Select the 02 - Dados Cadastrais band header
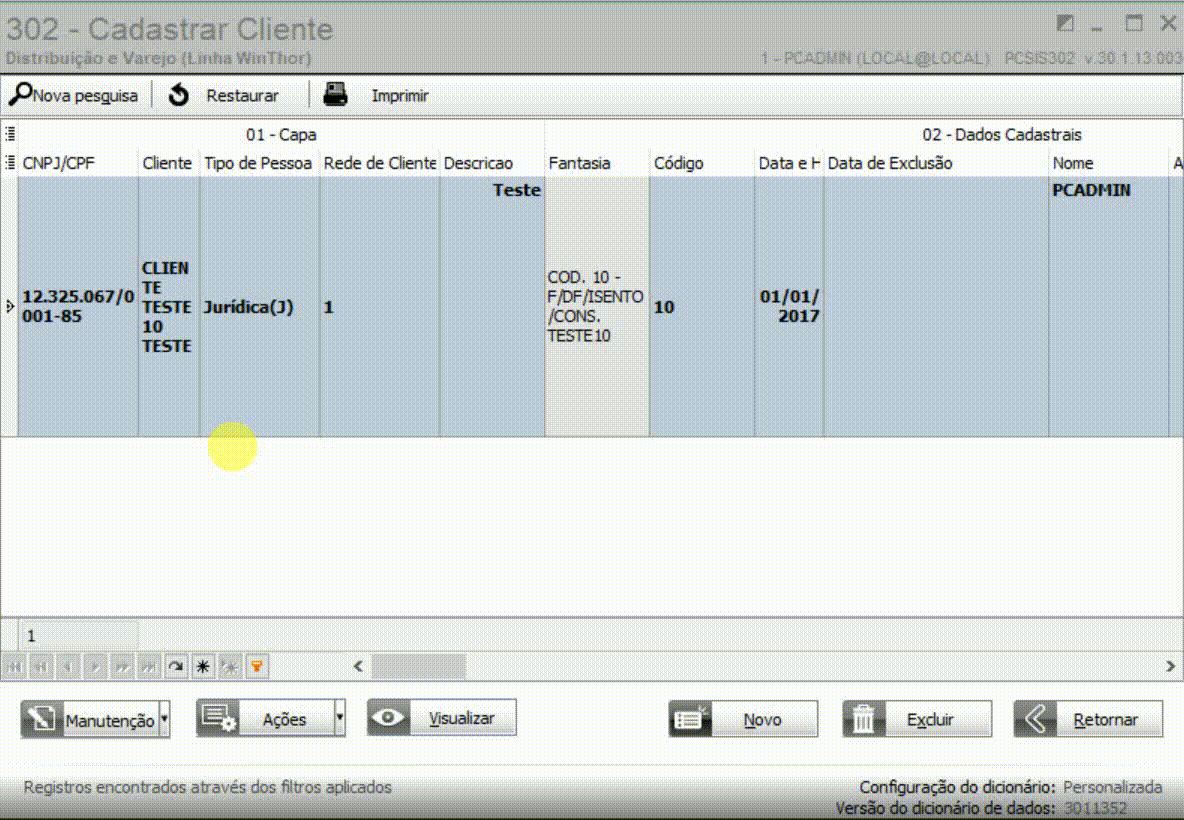1184x820 pixels. coord(1001,134)
